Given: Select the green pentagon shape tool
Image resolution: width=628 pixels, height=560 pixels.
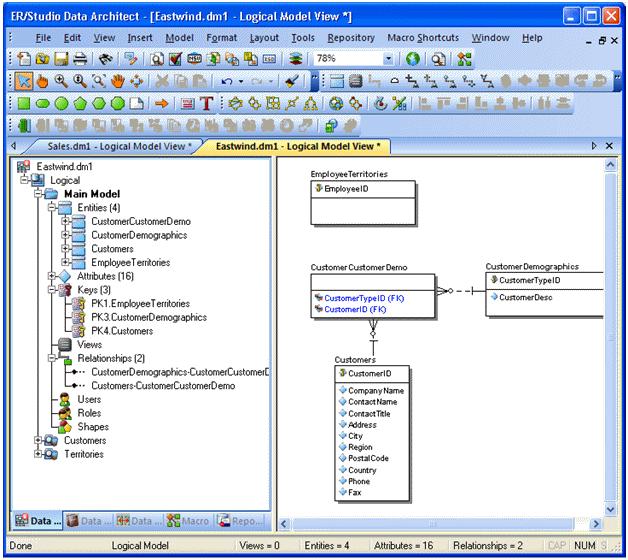Looking at the screenshot, I should tap(80, 104).
